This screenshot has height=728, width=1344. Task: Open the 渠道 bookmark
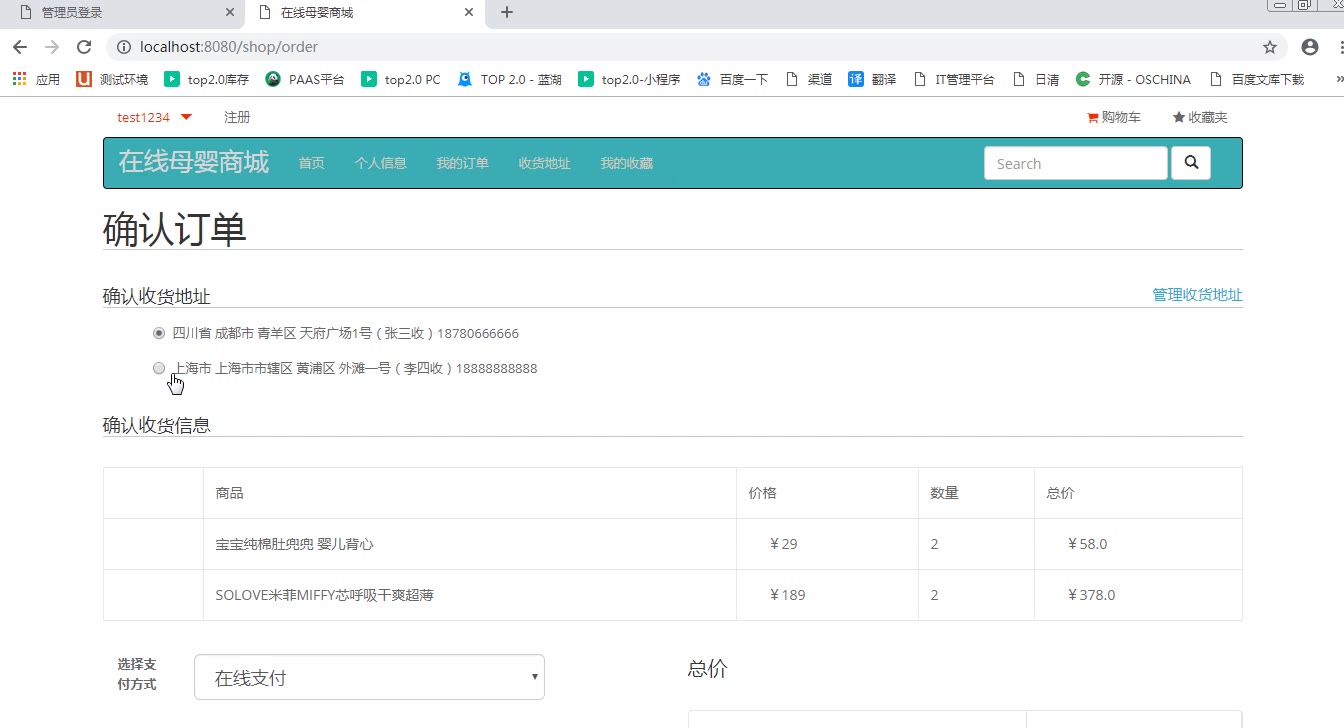coord(809,79)
